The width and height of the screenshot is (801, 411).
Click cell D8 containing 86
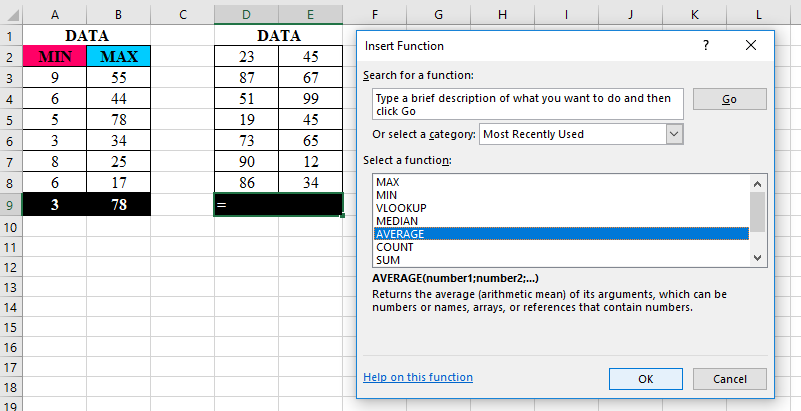[x=246, y=182]
